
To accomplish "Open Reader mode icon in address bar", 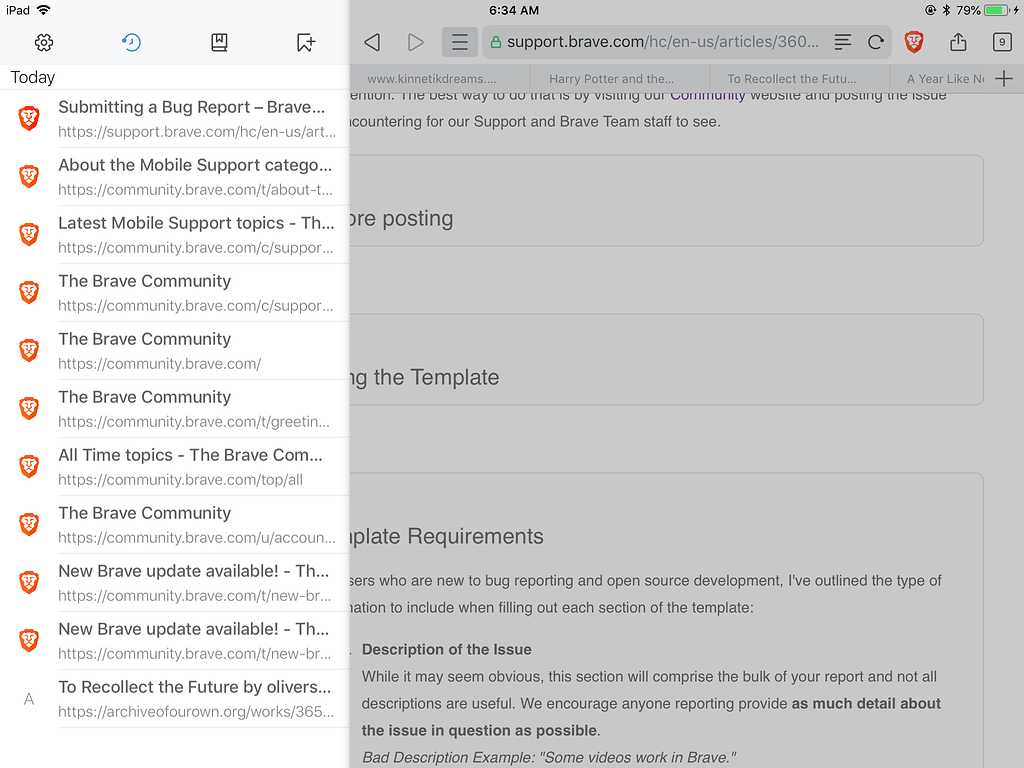I will tap(842, 42).
